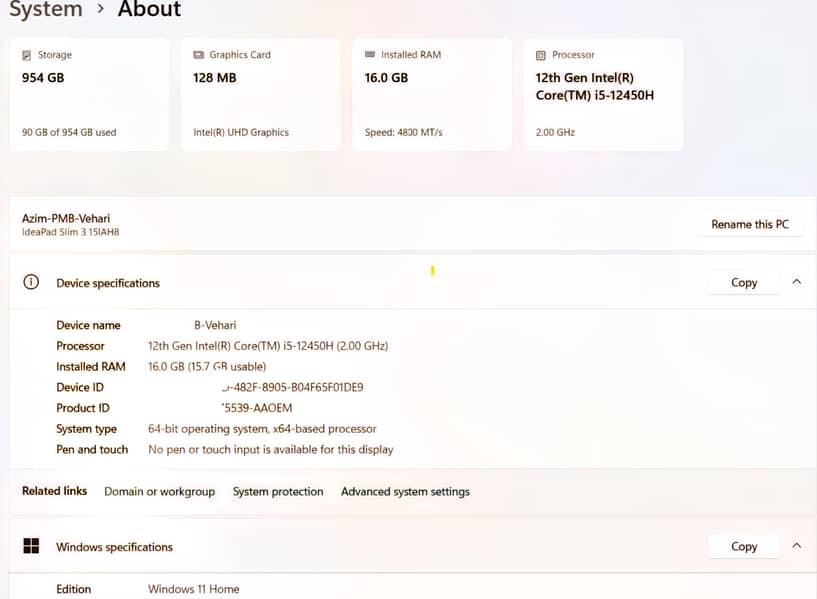Click the Device specifications info icon
817x599 pixels.
coord(31,283)
